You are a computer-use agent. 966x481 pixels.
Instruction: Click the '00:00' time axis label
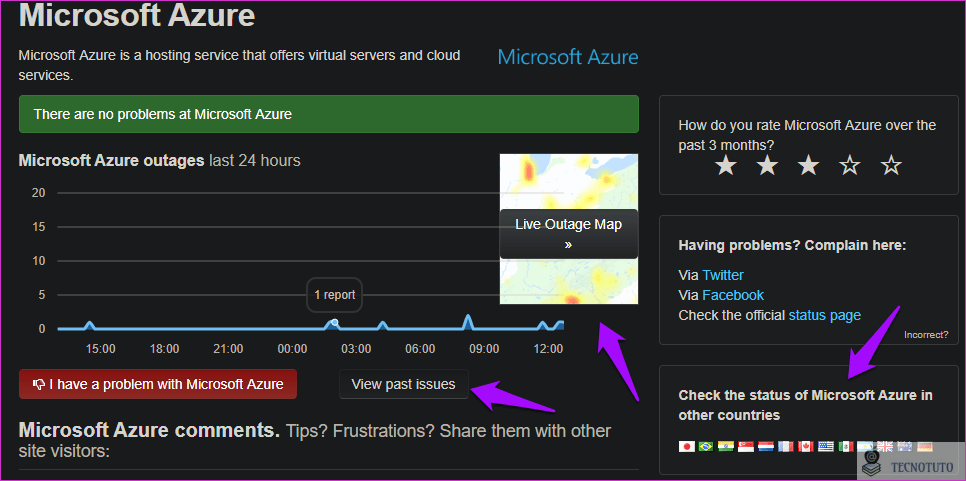[292, 349]
